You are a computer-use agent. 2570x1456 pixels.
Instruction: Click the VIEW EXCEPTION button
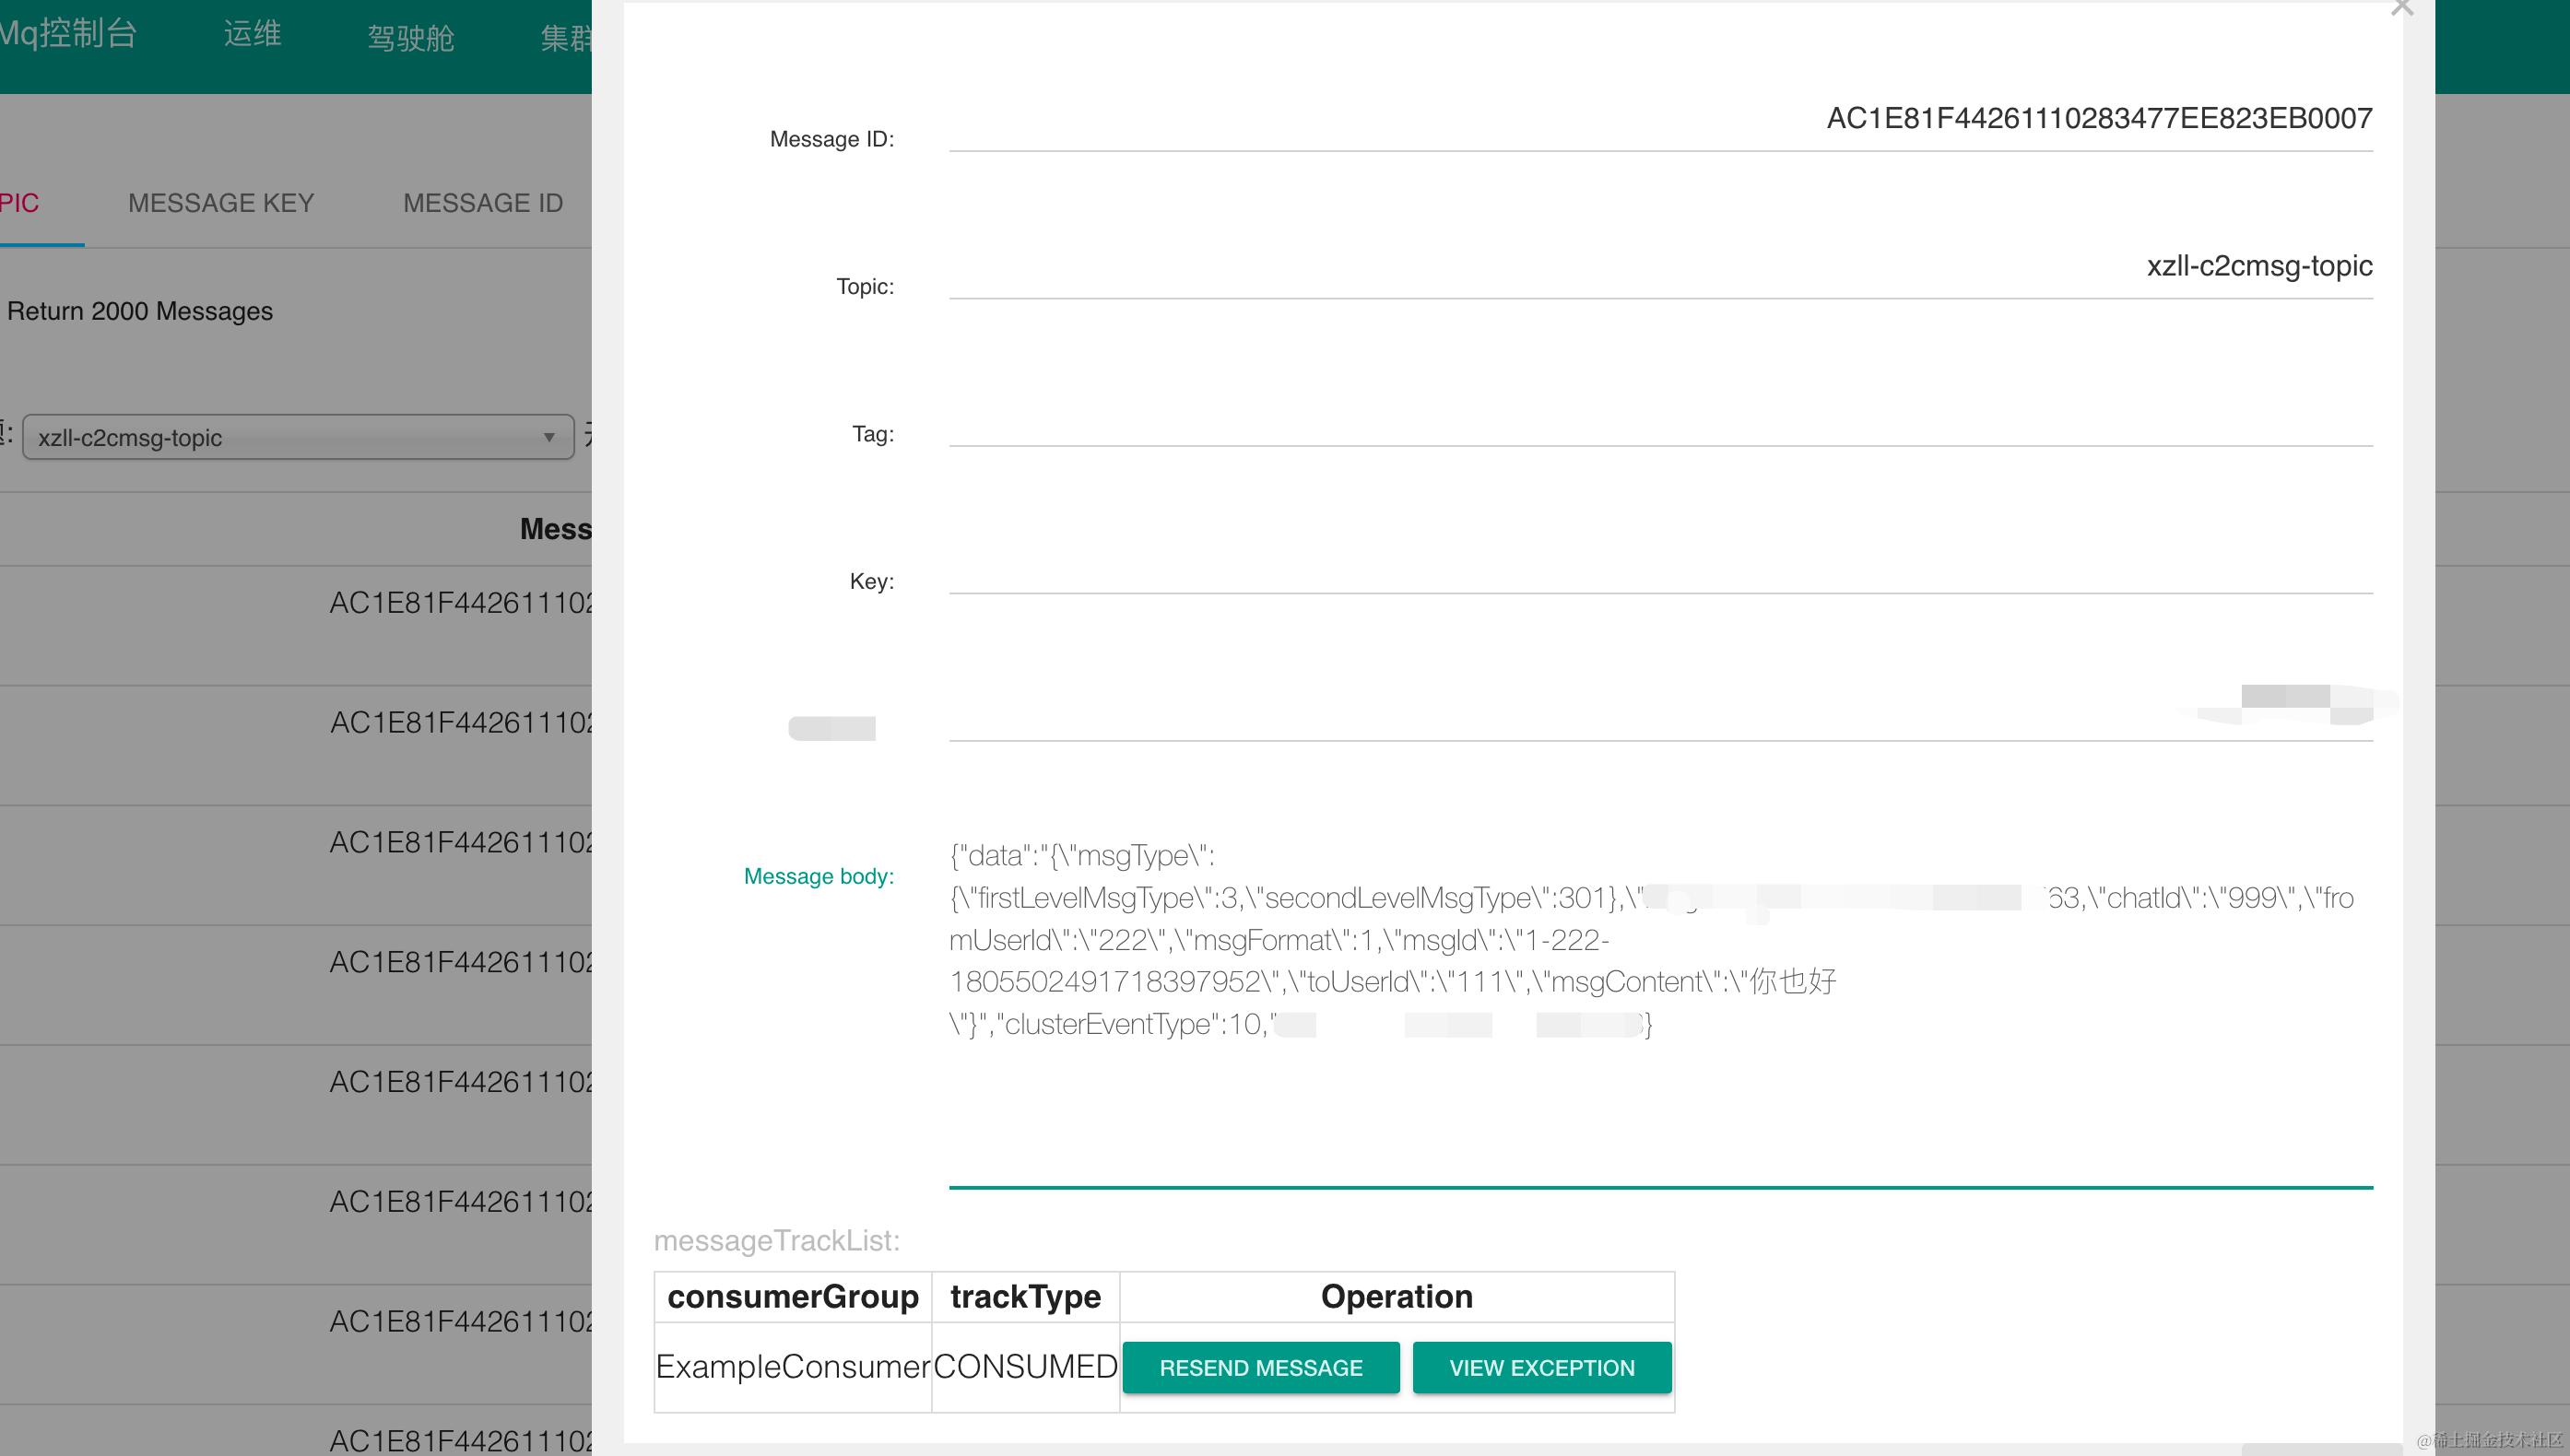tap(1541, 1367)
